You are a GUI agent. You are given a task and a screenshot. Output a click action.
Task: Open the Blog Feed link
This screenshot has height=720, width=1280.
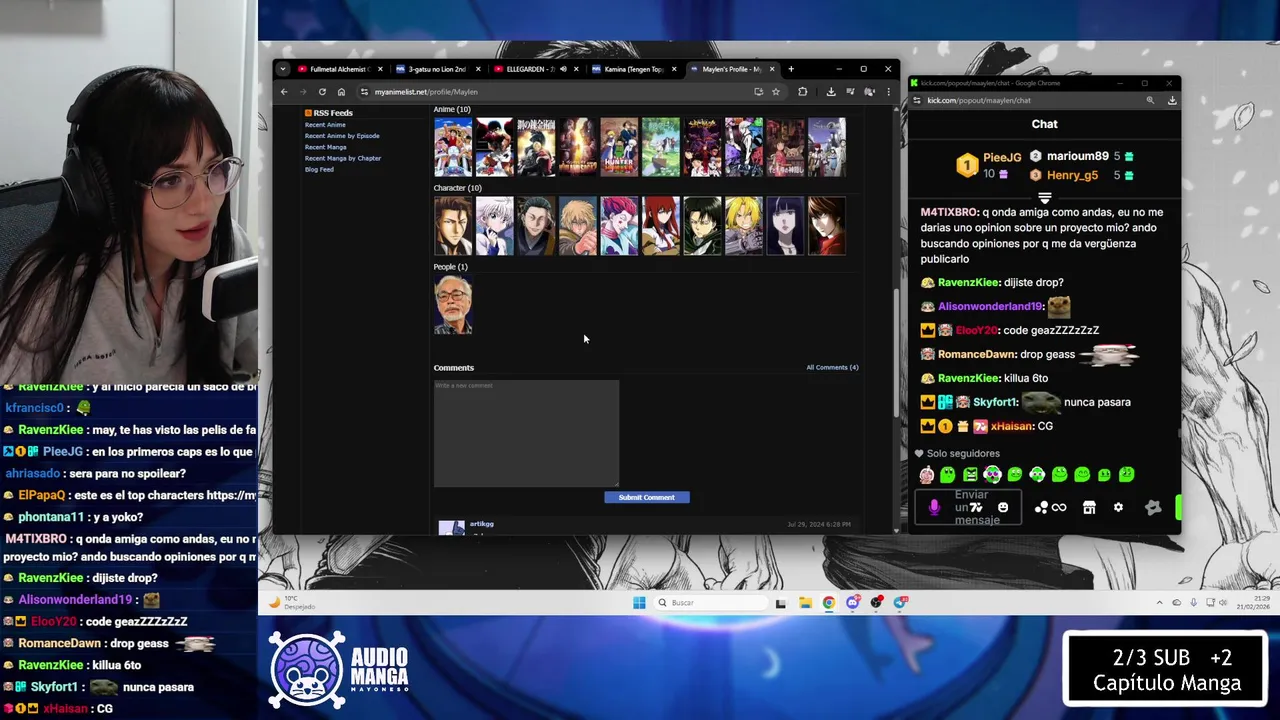(319, 169)
